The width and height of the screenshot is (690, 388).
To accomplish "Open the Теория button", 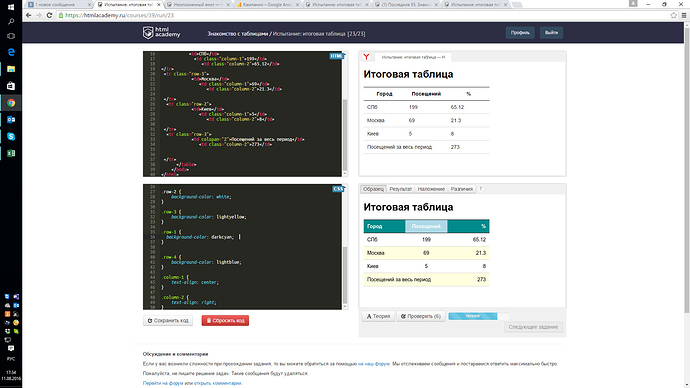I will (x=378, y=316).
